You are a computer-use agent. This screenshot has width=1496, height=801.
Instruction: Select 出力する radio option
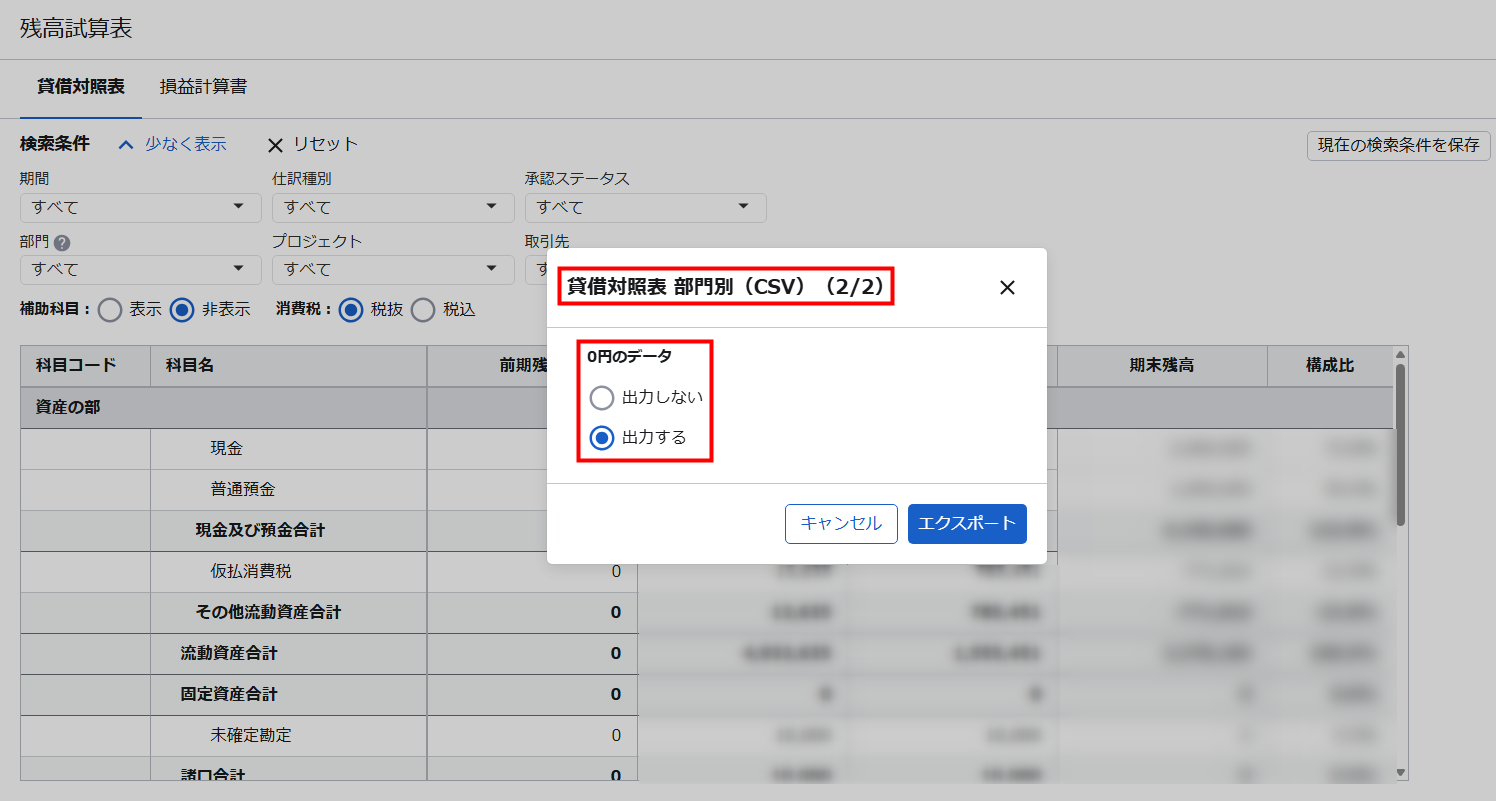pos(601,438)
